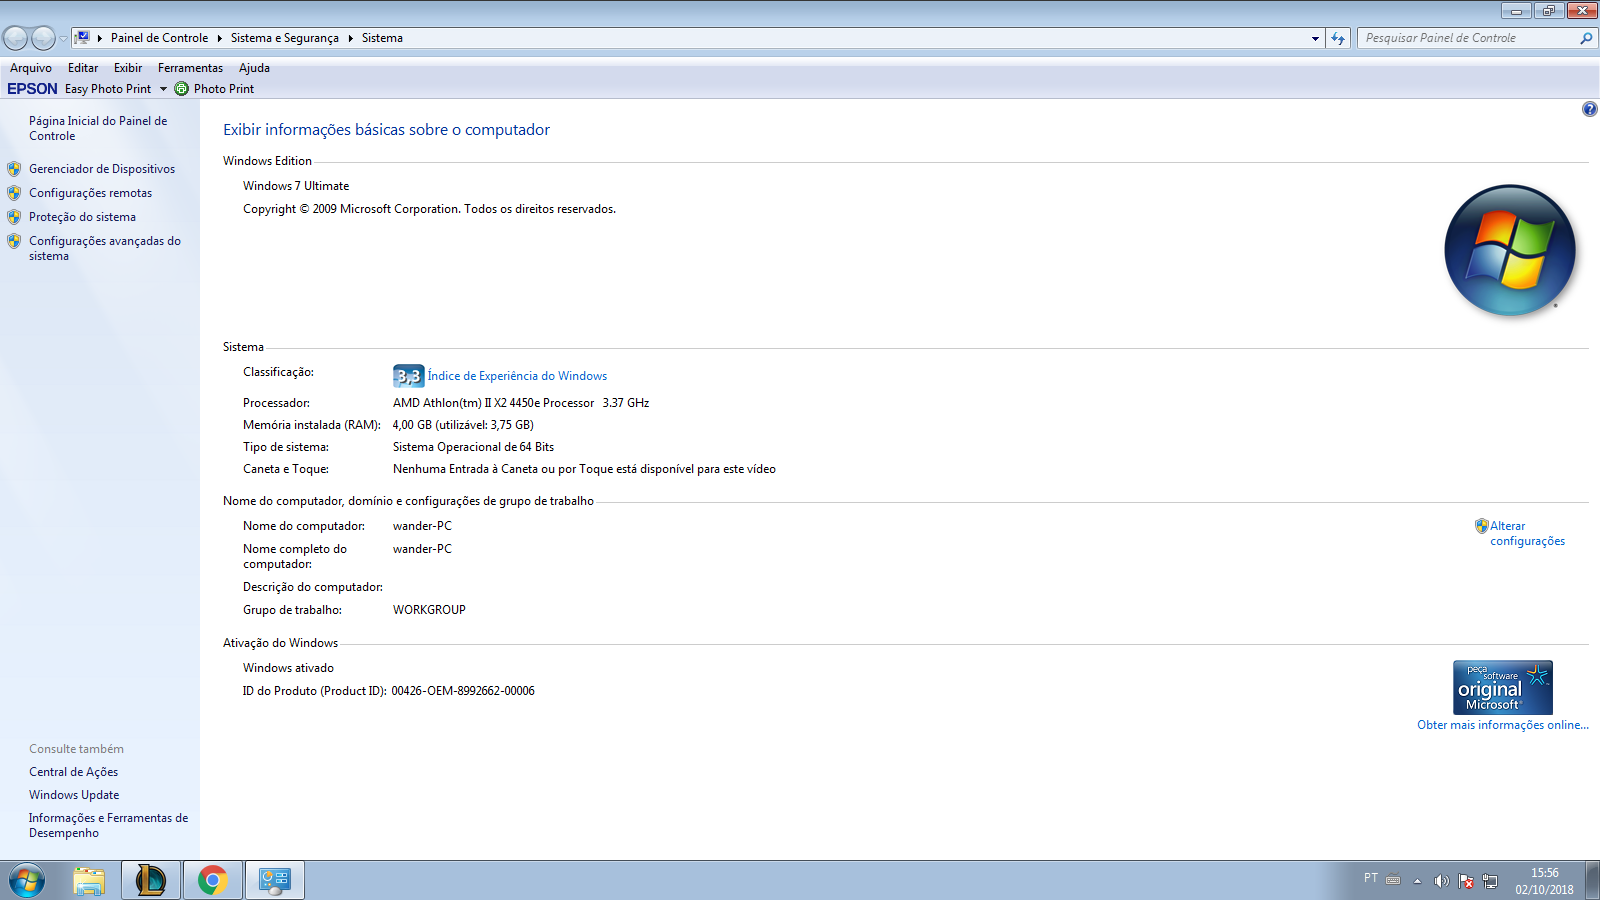Open the Arquivo menu
The height and width of the screenshot is (900, 1600).
point(31,68)
